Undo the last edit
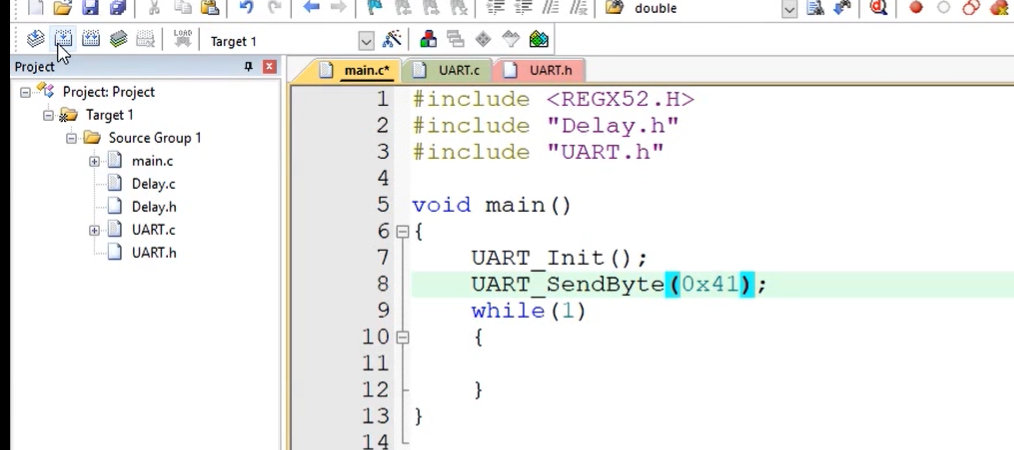Image resolution: width=1014 pixels, height=450 pixels. (246, 7)
